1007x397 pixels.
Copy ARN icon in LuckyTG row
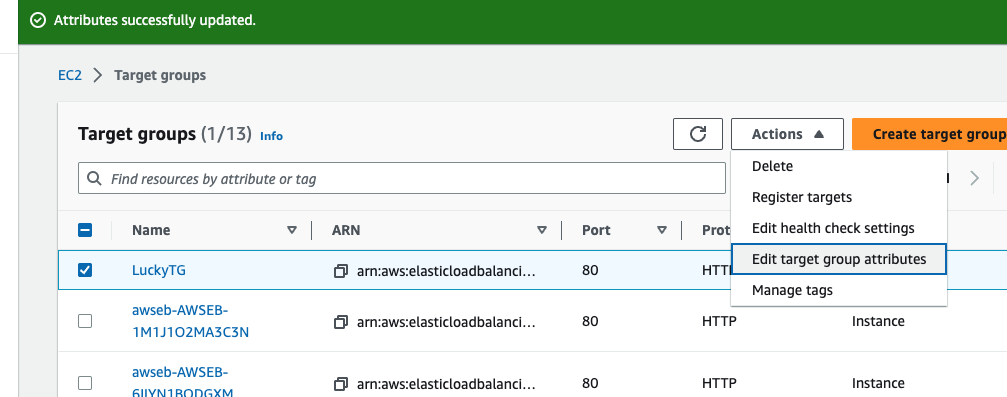tap(340, 271)
